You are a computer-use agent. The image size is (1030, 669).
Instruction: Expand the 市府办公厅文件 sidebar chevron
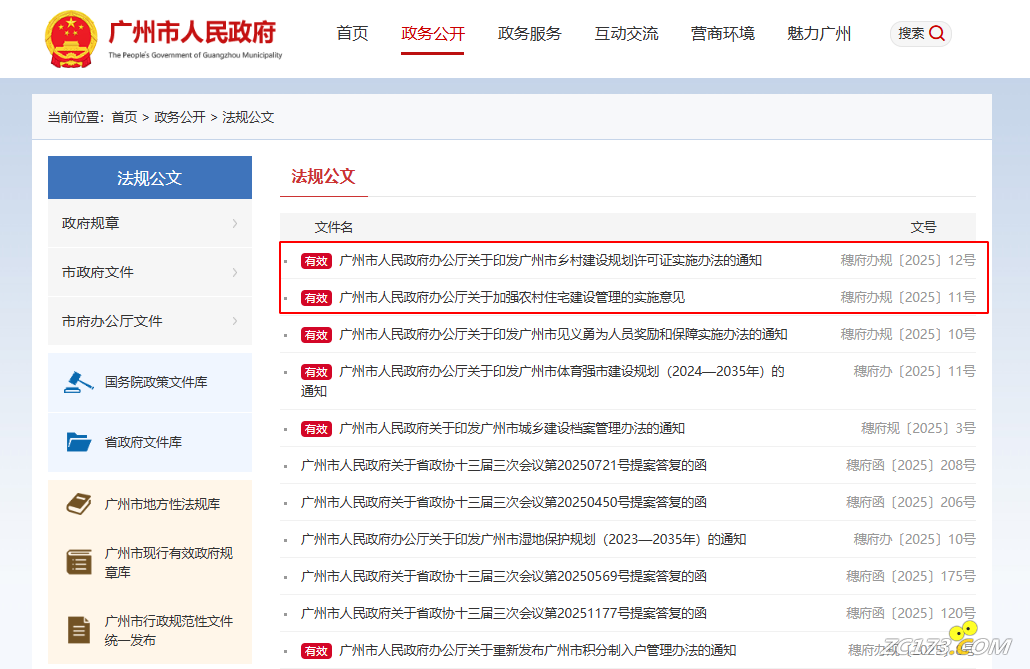point(235,321)
